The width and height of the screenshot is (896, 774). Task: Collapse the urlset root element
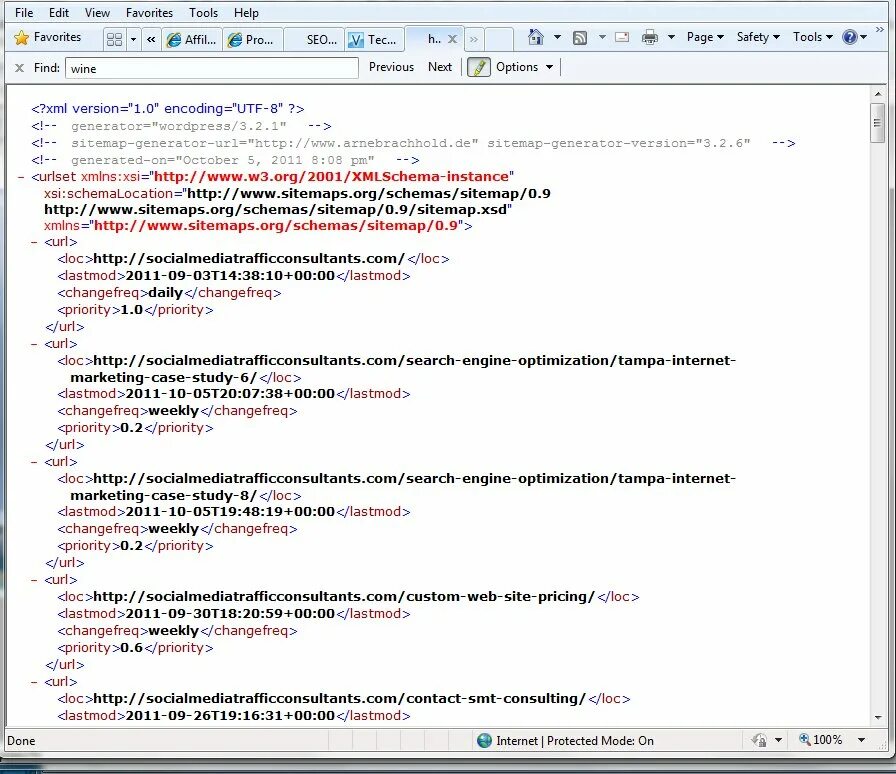21,177
